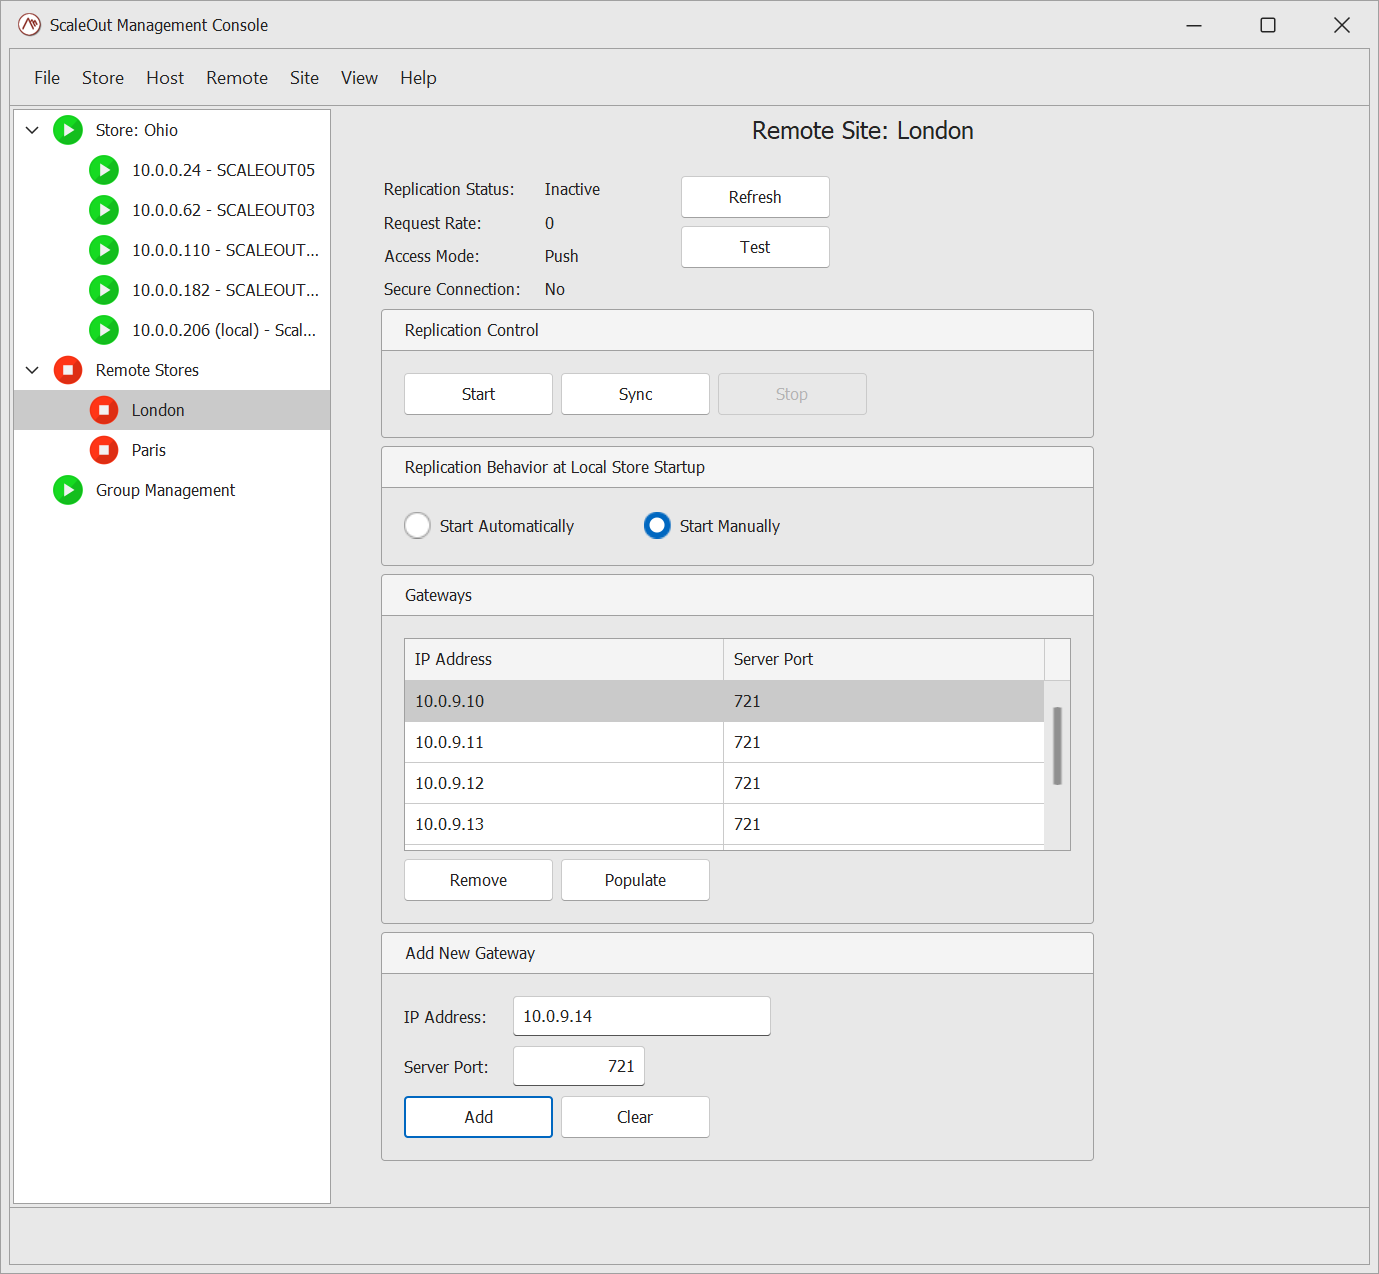Clear the new gateway fields
1379x1274 pixels.
[635, 1117]
